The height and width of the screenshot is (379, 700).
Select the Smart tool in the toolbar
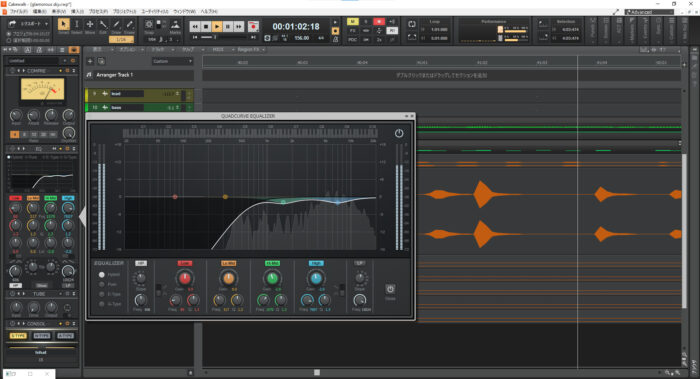(x=63, y=24)
